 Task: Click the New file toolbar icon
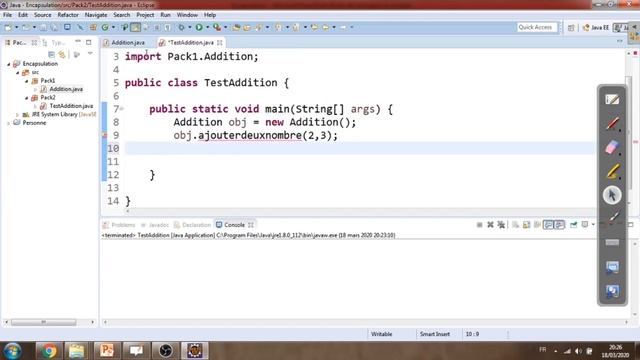click(8, 27)
